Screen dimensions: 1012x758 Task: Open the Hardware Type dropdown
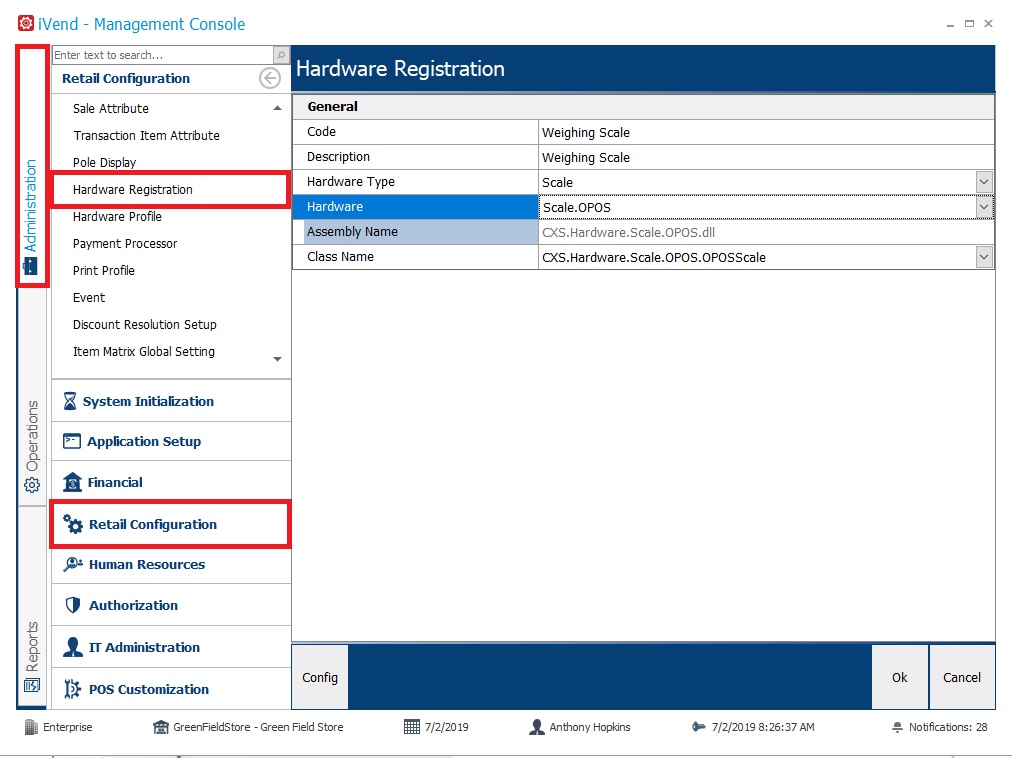[x=984, y=182]
